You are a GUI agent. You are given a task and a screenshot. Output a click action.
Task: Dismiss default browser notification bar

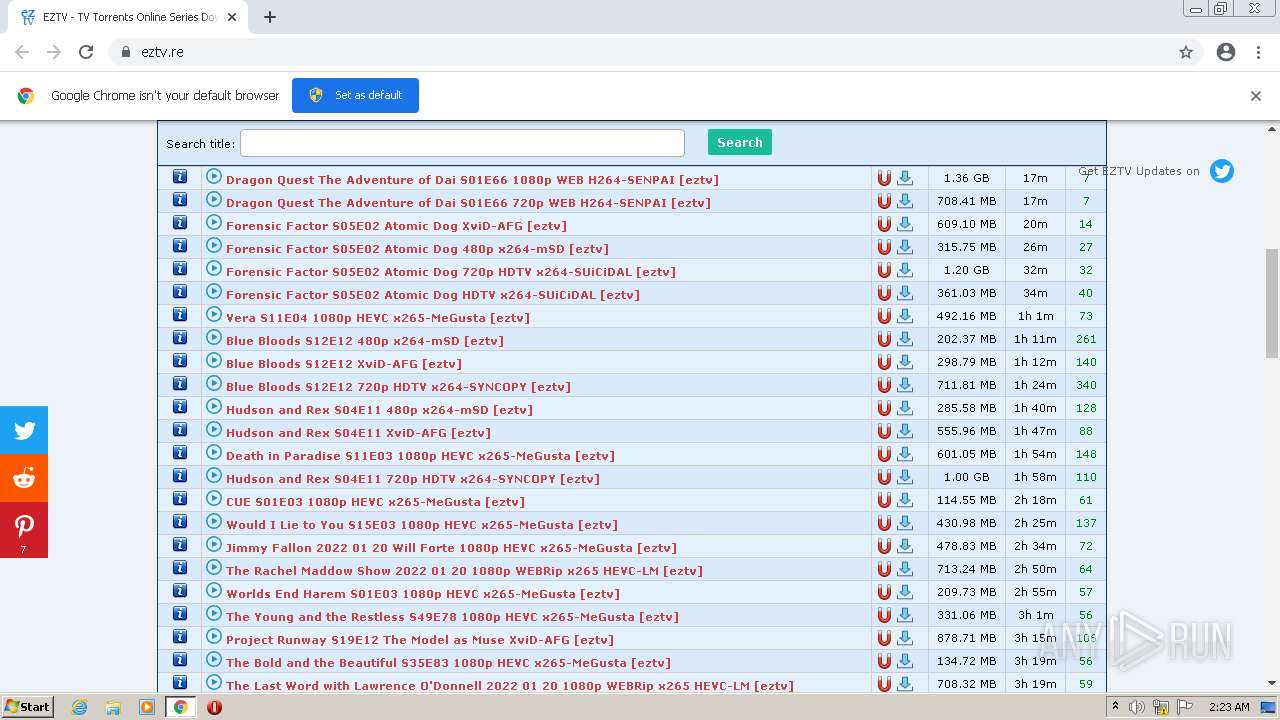pos(1256,96)
